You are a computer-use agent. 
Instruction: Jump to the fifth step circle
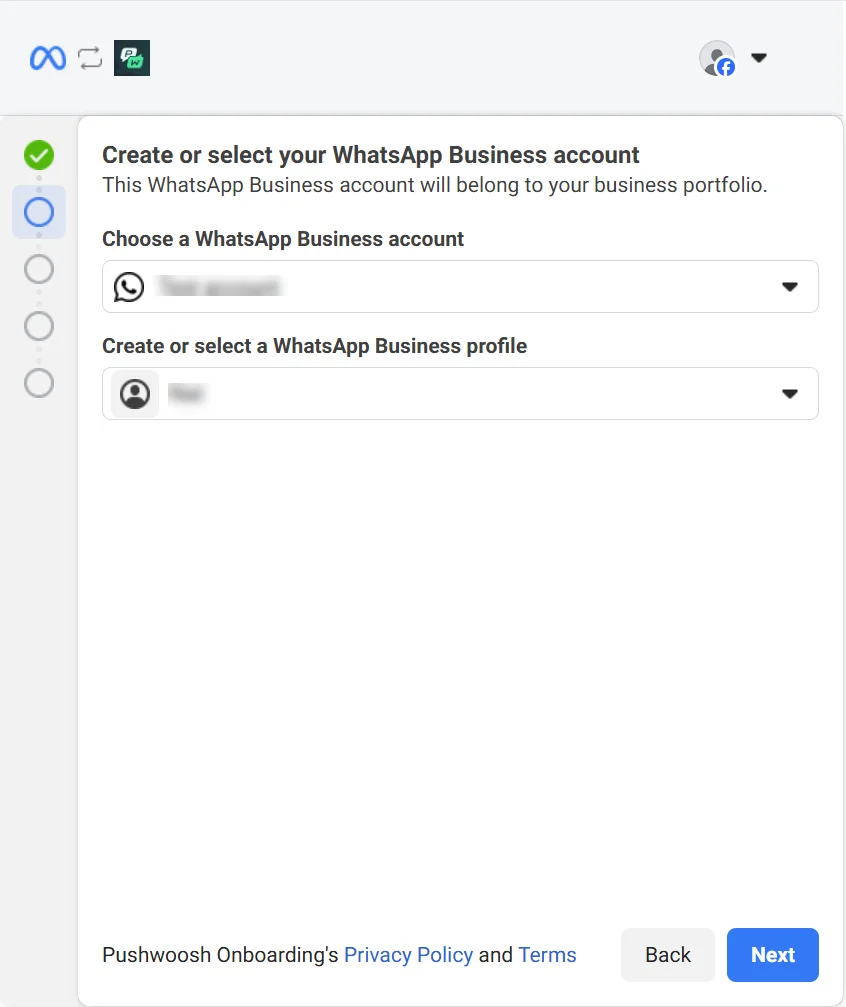point(39,383)
